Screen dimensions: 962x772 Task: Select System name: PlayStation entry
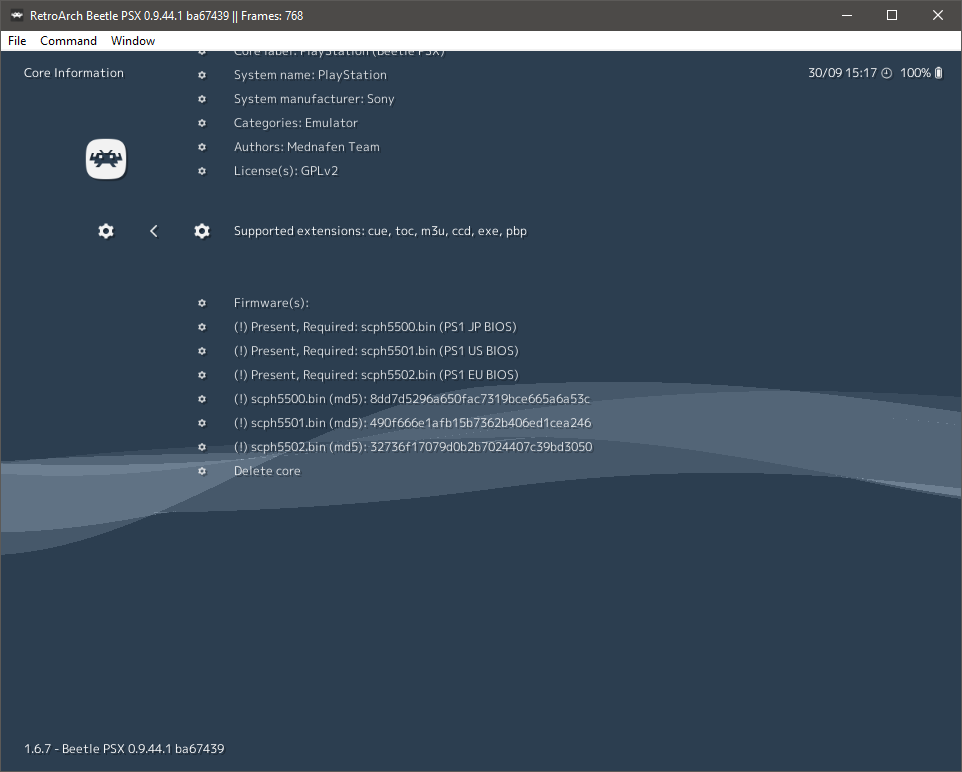pyautogui.click(x=310, y=75)
